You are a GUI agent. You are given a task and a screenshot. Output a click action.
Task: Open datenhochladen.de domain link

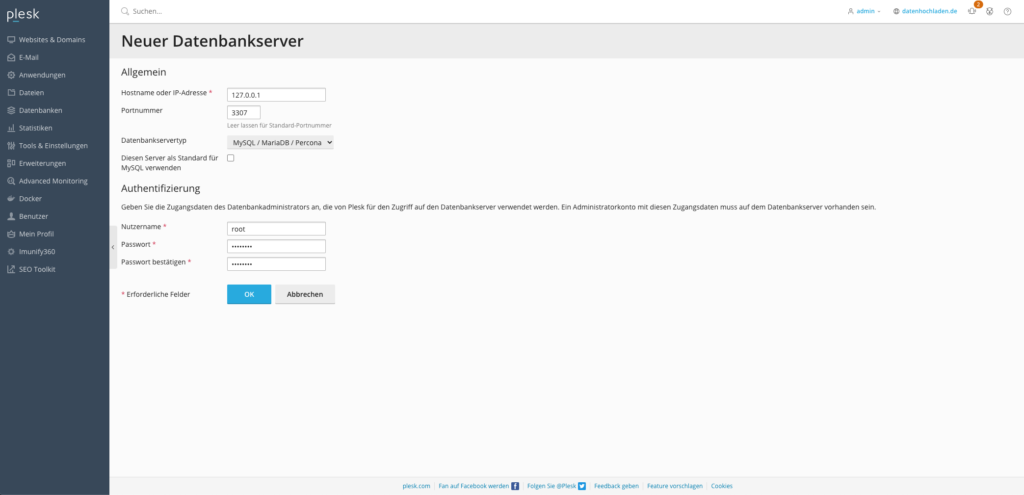point(929,11)
